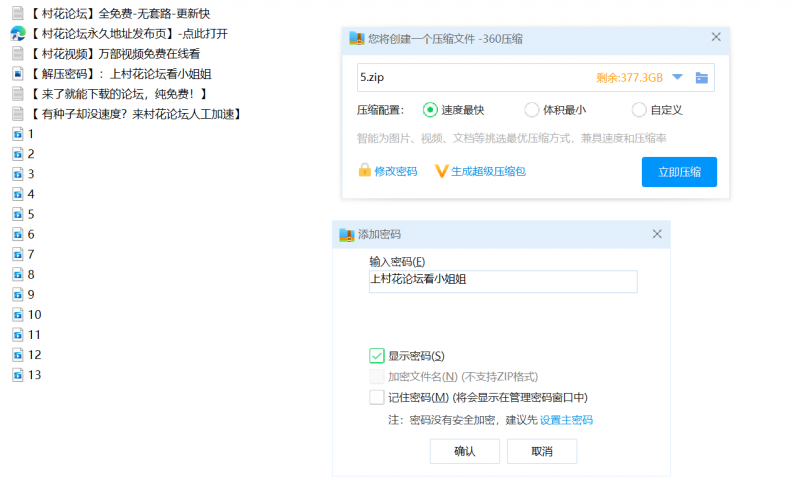Click the 添加密码 dialog title icon
800x494 pixels.
point(347,234)
